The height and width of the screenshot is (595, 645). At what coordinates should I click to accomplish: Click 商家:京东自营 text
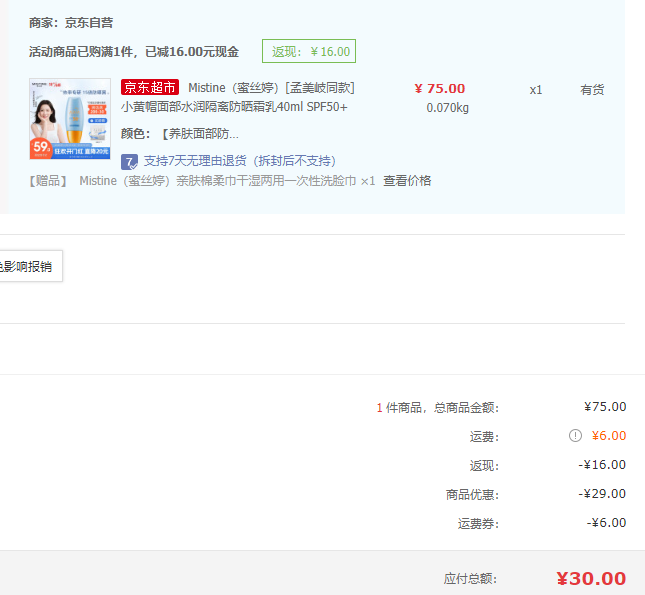pyautogui.click(x=71, y=23)
